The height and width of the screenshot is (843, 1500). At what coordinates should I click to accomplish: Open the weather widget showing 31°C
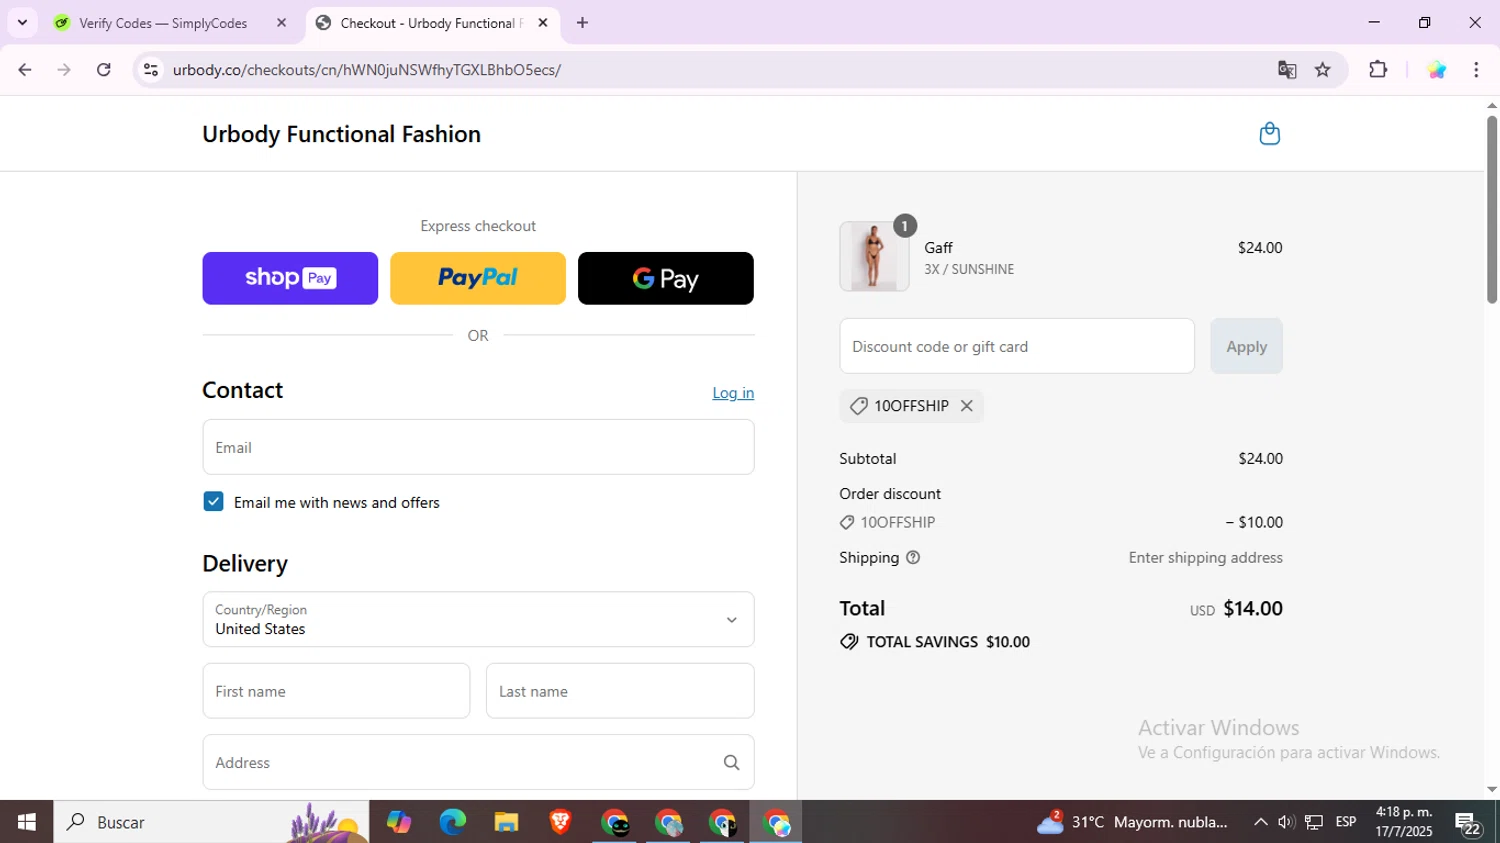1132,822
